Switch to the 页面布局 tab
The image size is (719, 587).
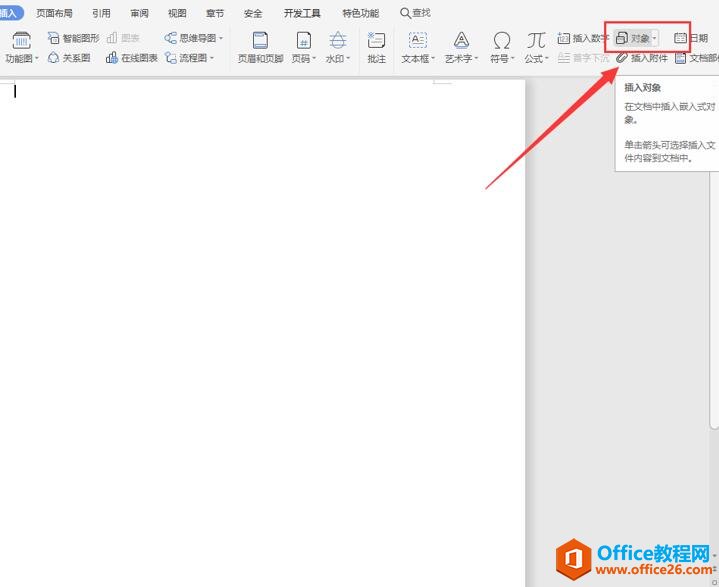tap(54, 13)
